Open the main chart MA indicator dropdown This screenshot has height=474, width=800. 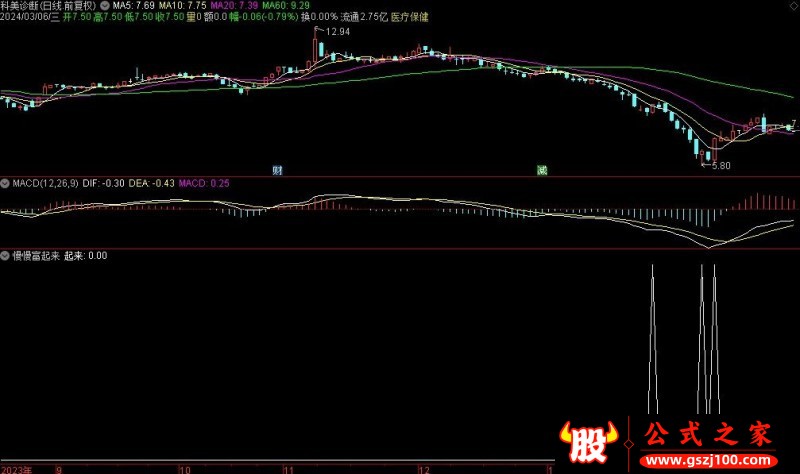(106, 6)
